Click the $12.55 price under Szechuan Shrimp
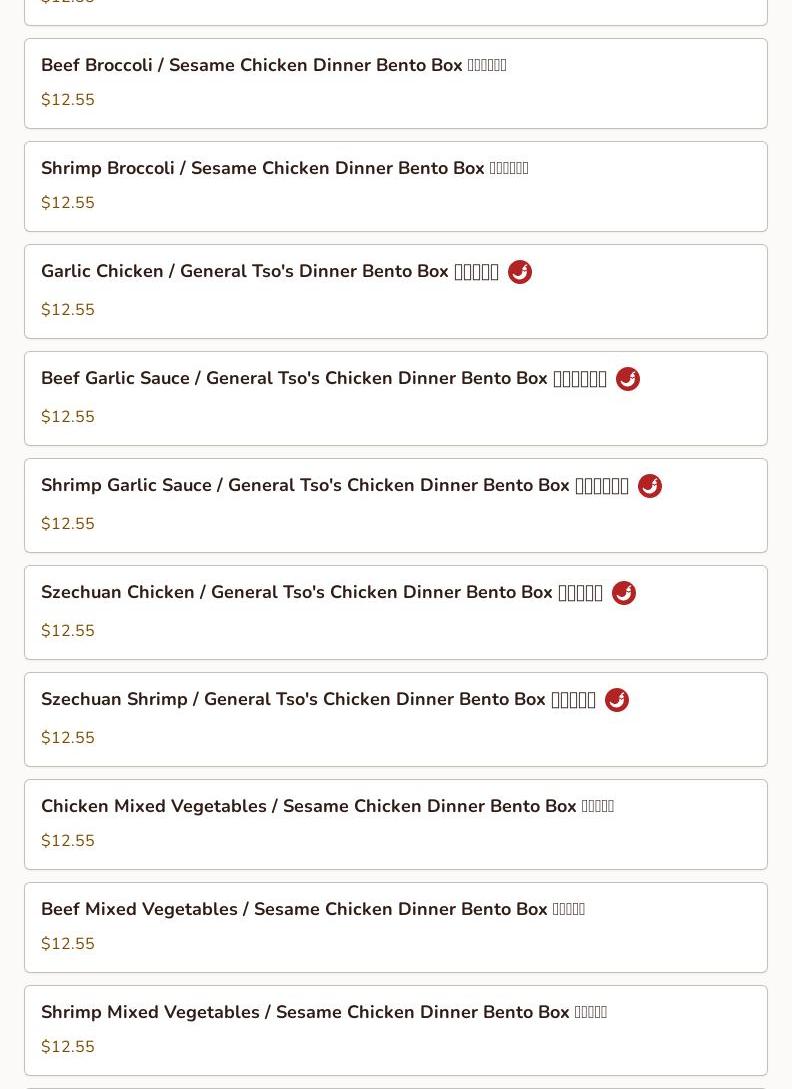Screen dimensions: 792x1089 click(x=68, y=738)
